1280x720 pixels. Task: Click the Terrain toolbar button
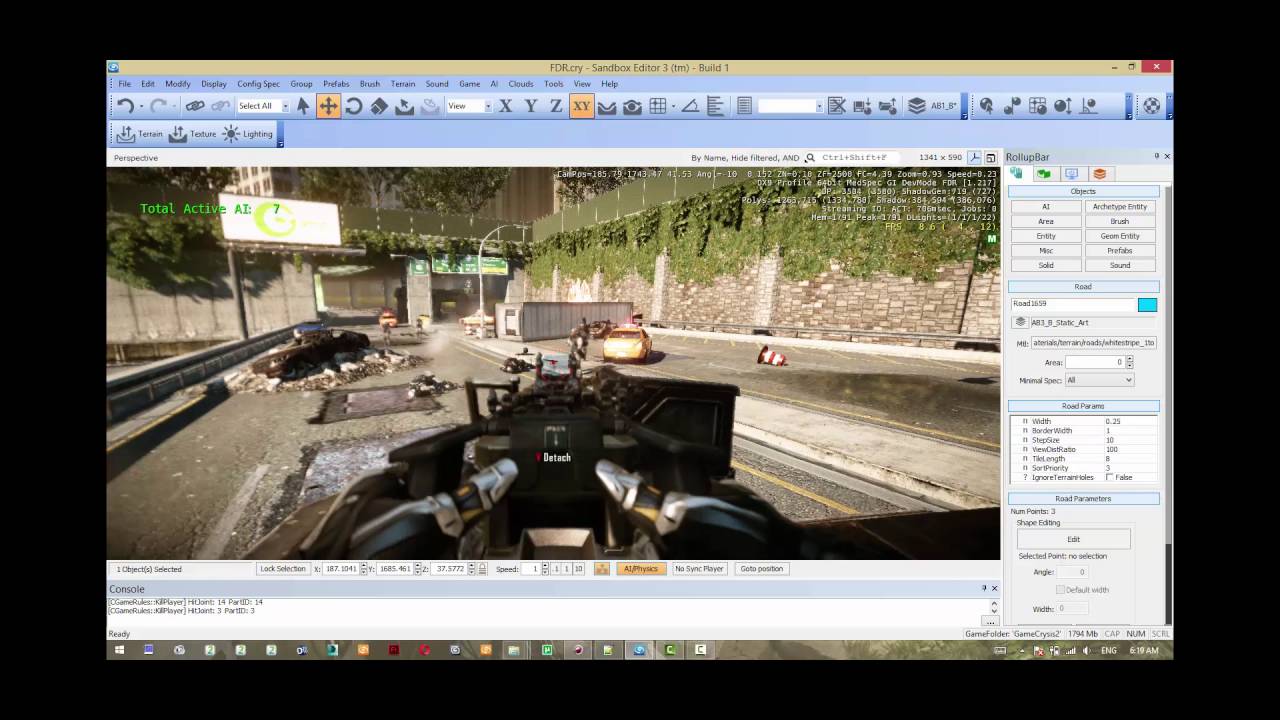pyautogui.click(x=140, y=134)
